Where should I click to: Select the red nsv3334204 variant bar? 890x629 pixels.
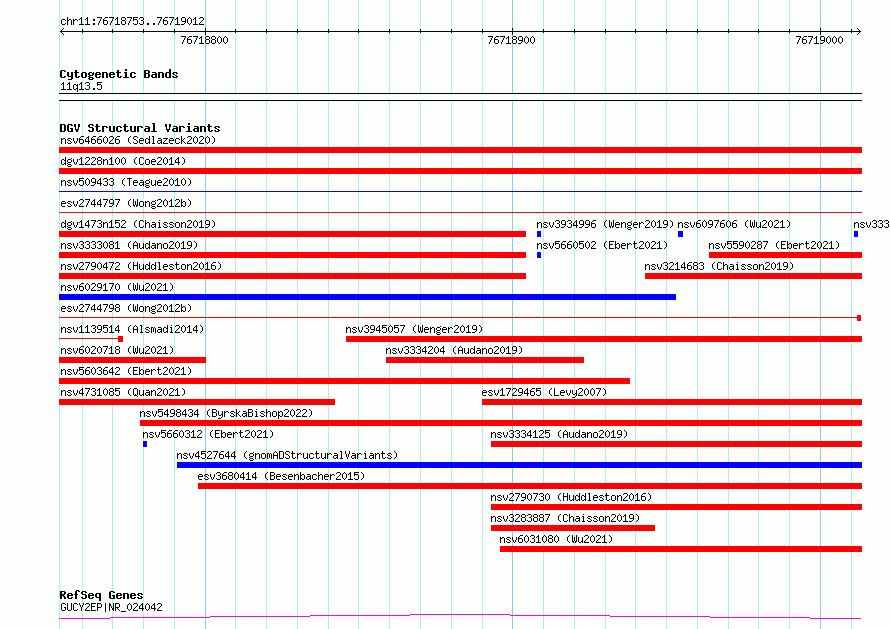[485, 360]
